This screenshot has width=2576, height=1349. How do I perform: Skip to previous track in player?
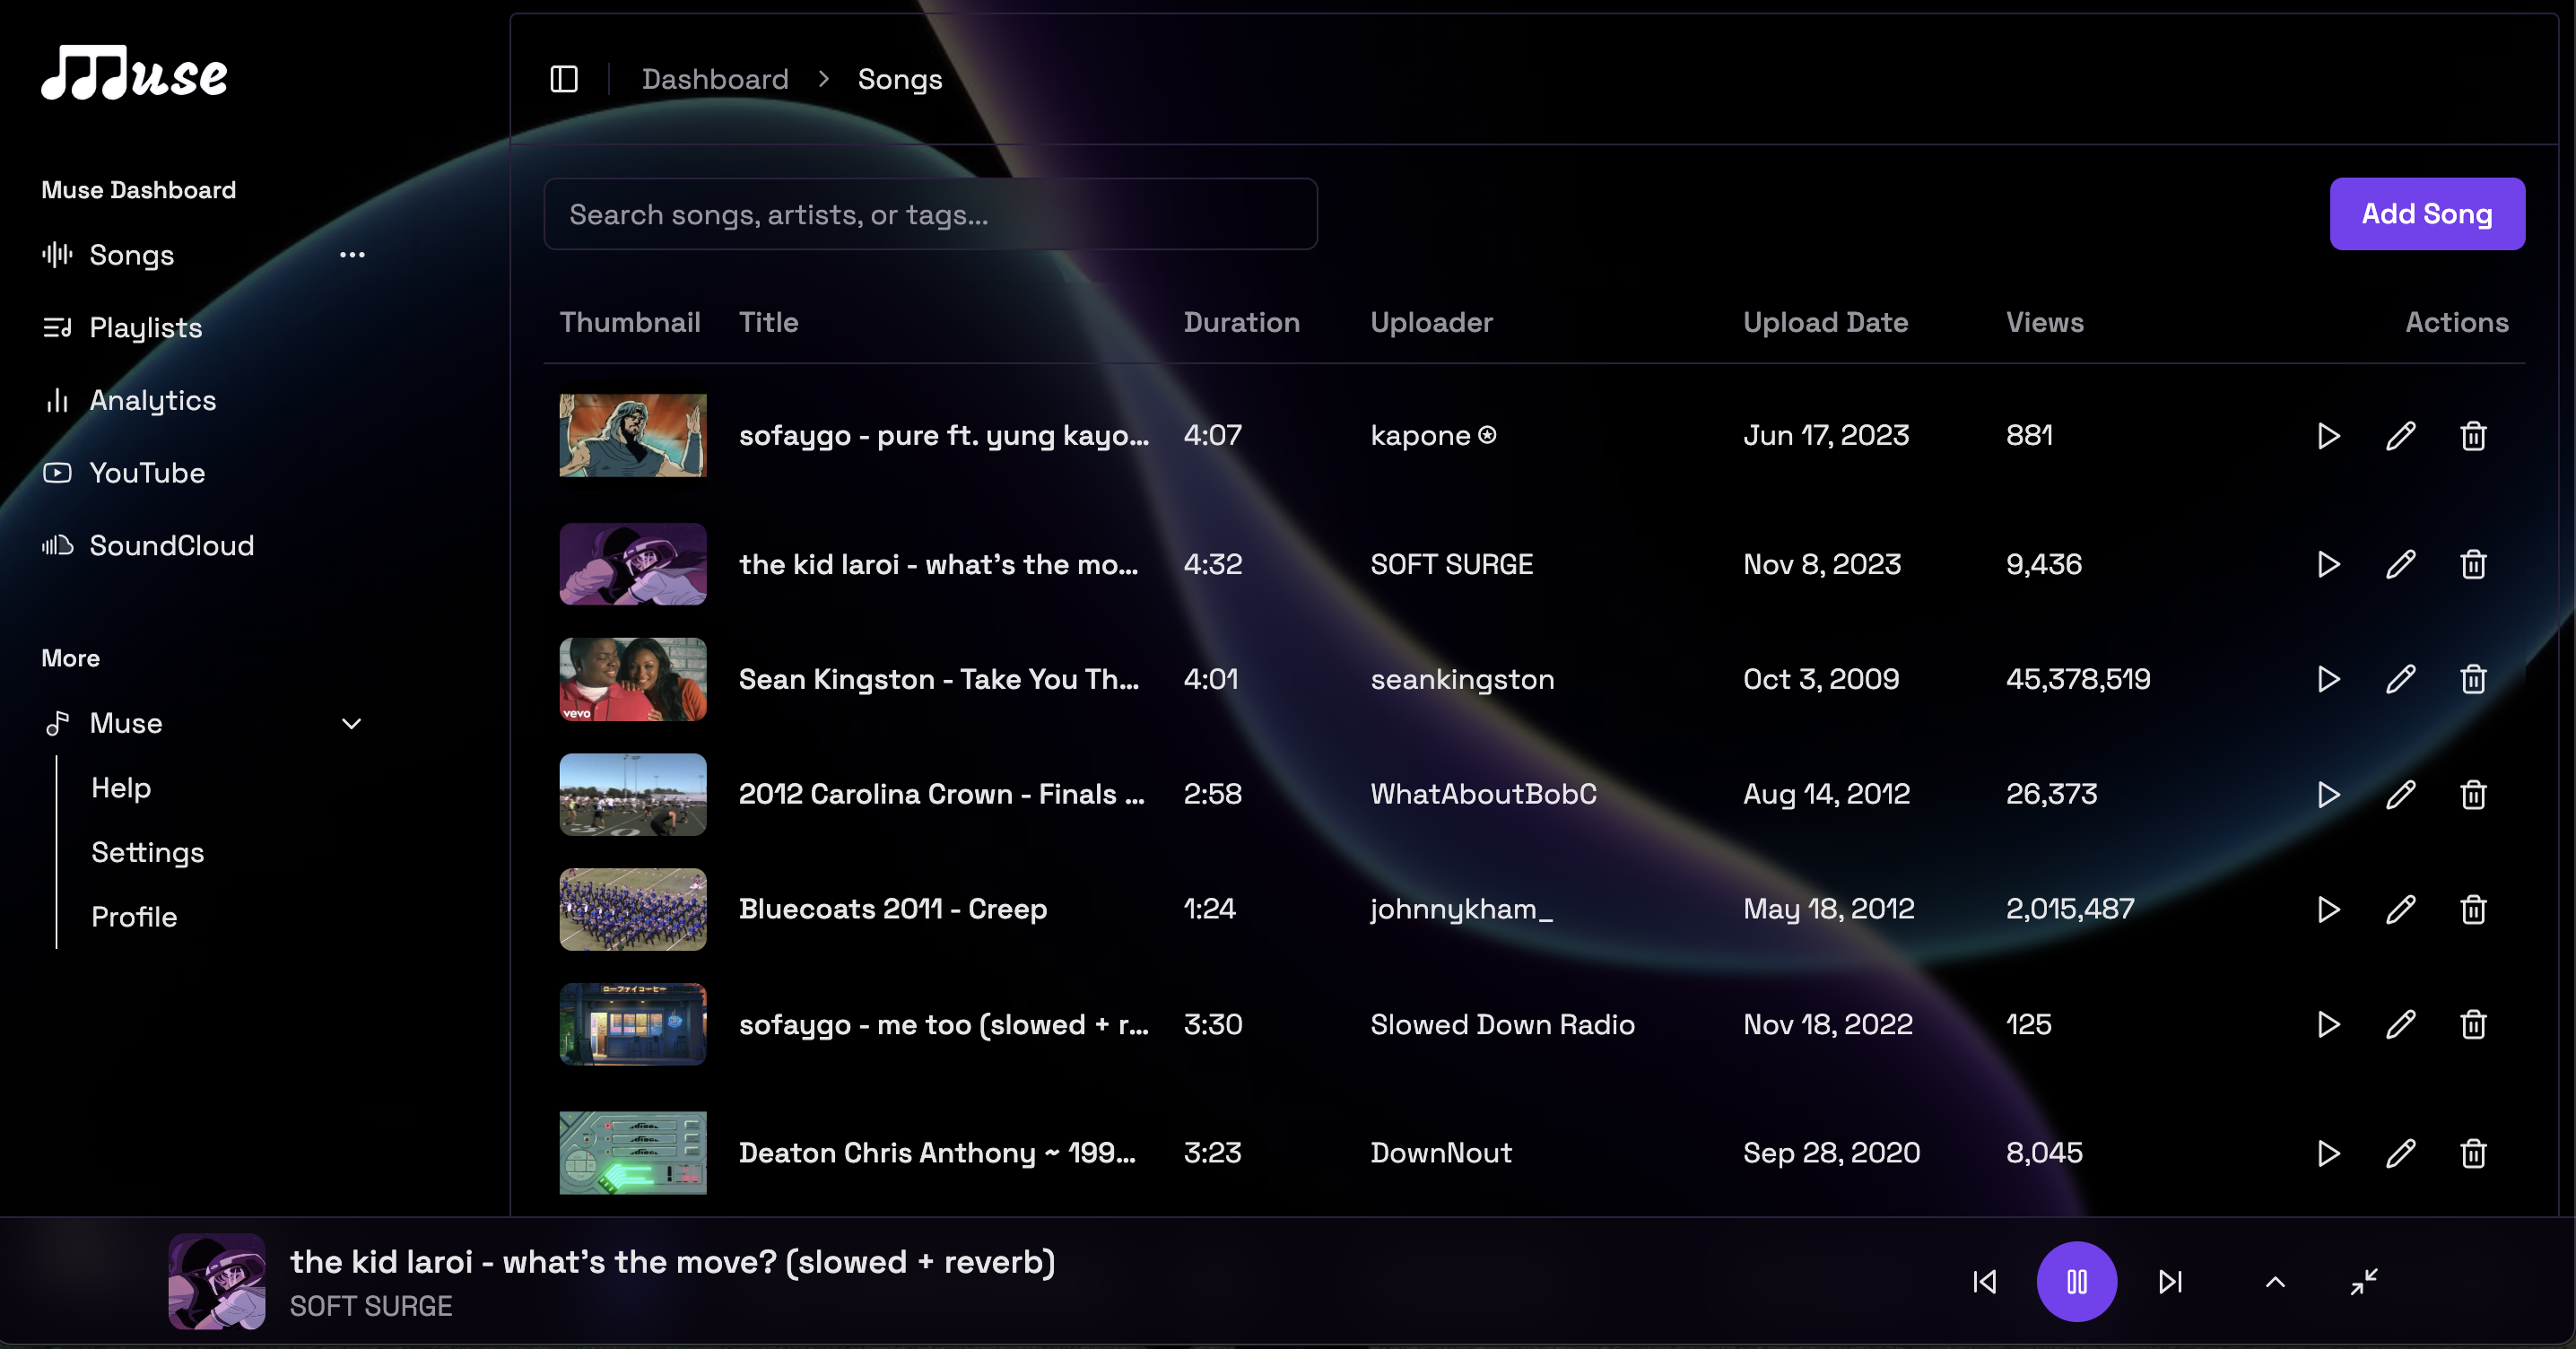1985,1281
